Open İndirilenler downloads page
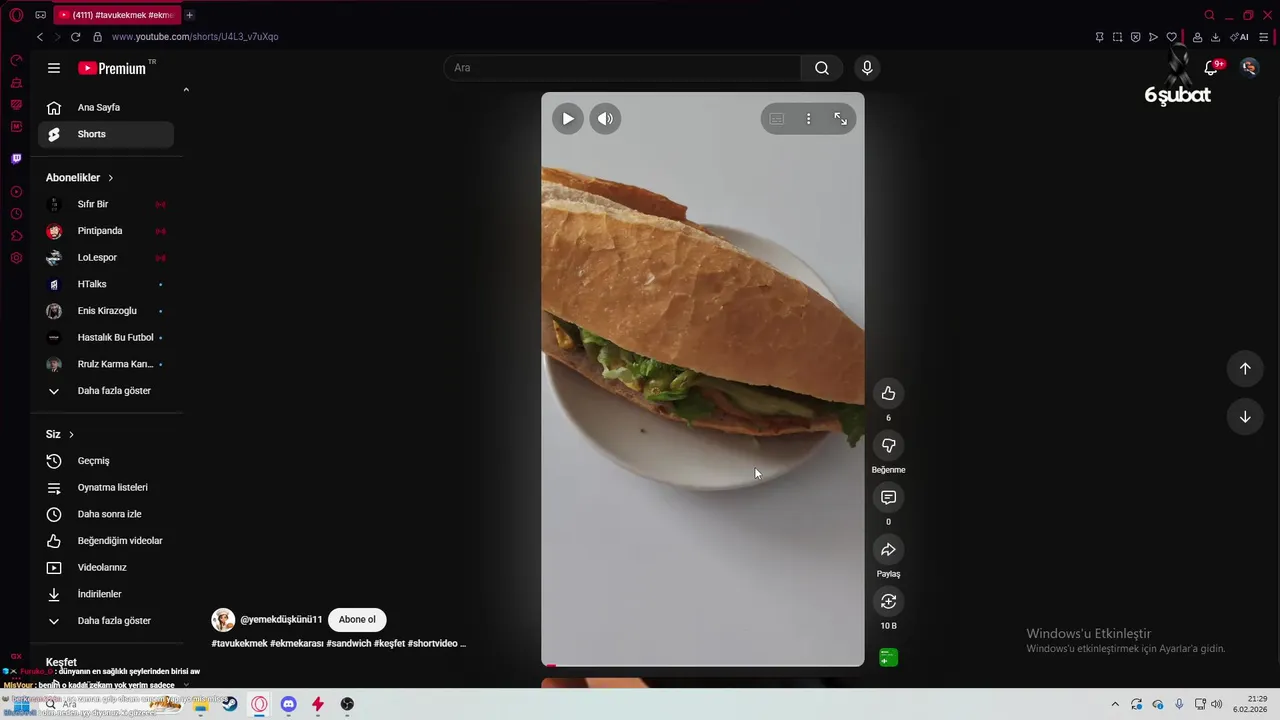This screenshot has height=720, width=1280. pos(106,594)
